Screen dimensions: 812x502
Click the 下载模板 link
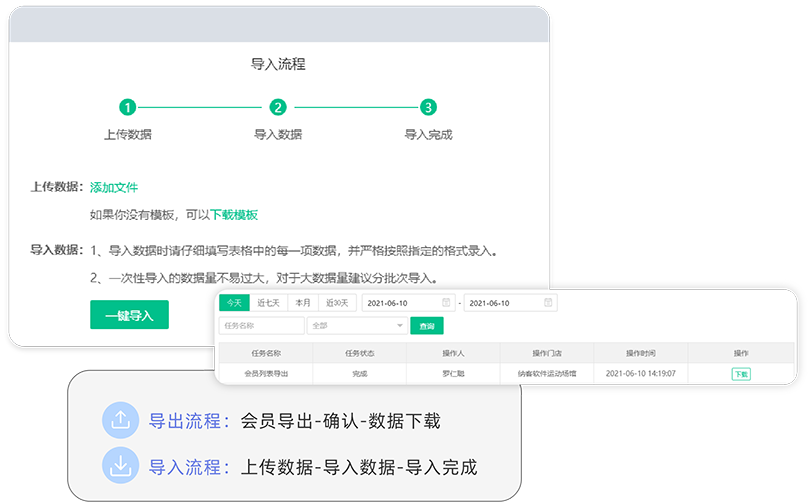point(234,215)
